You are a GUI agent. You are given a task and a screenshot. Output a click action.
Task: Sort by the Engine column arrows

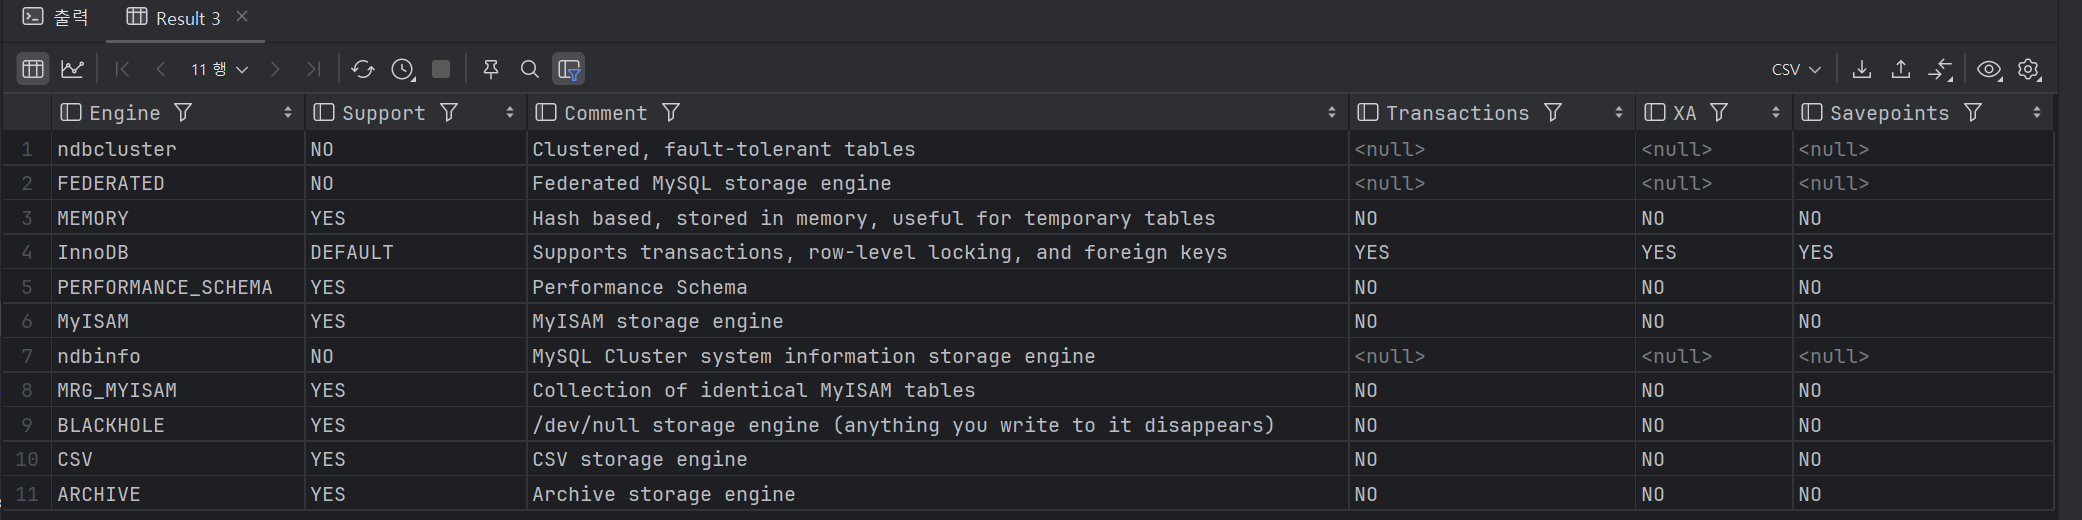(x=288, y=113)
